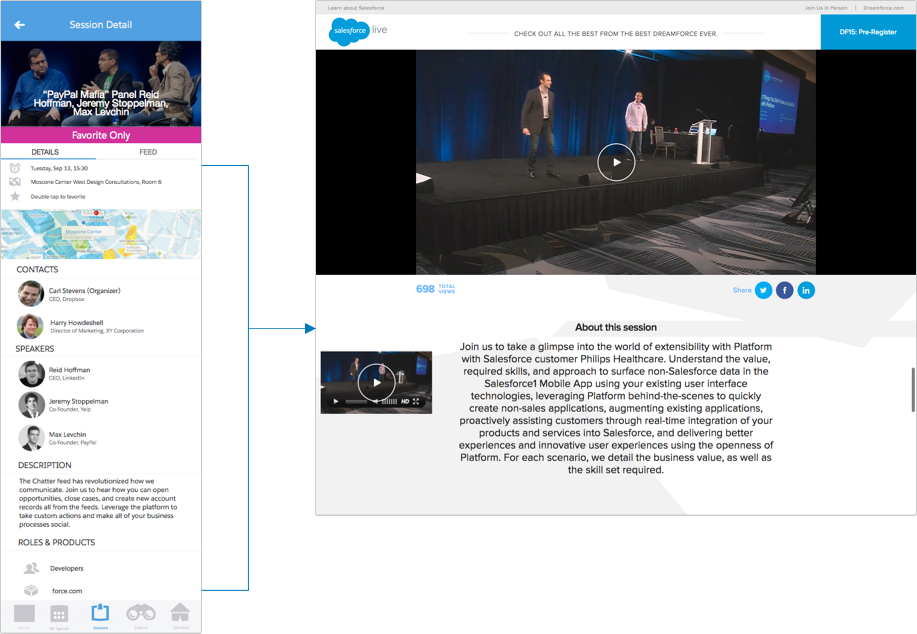Viewport: 917px width, 634px height.
Task: Click the favorite star icon
Action: tap(15, 197)
